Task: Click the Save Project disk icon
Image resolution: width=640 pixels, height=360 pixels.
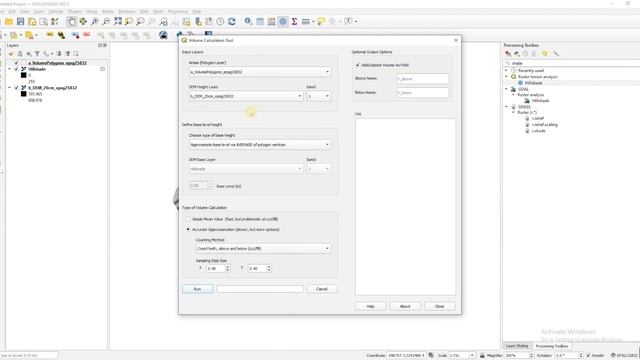Action: click(20, 22)
